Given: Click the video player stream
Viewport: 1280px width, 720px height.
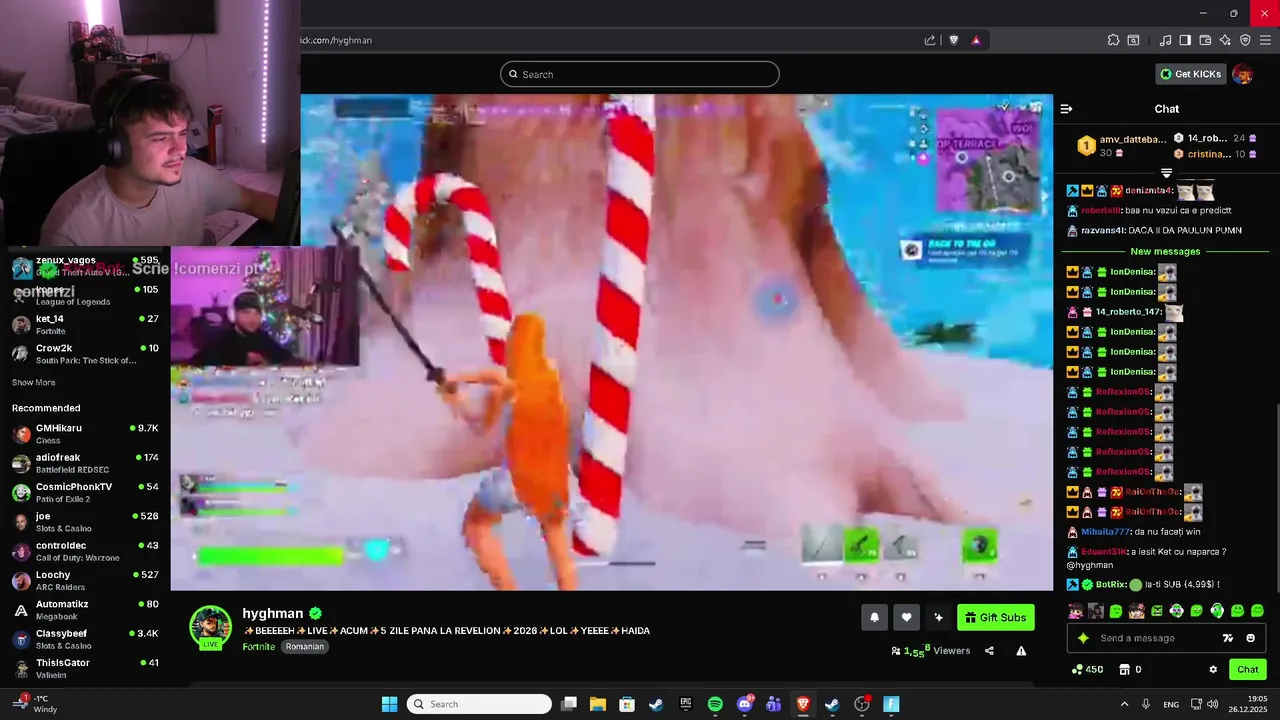Looking at the screenshot, I should pyautogui.click(x=612, y=342).
